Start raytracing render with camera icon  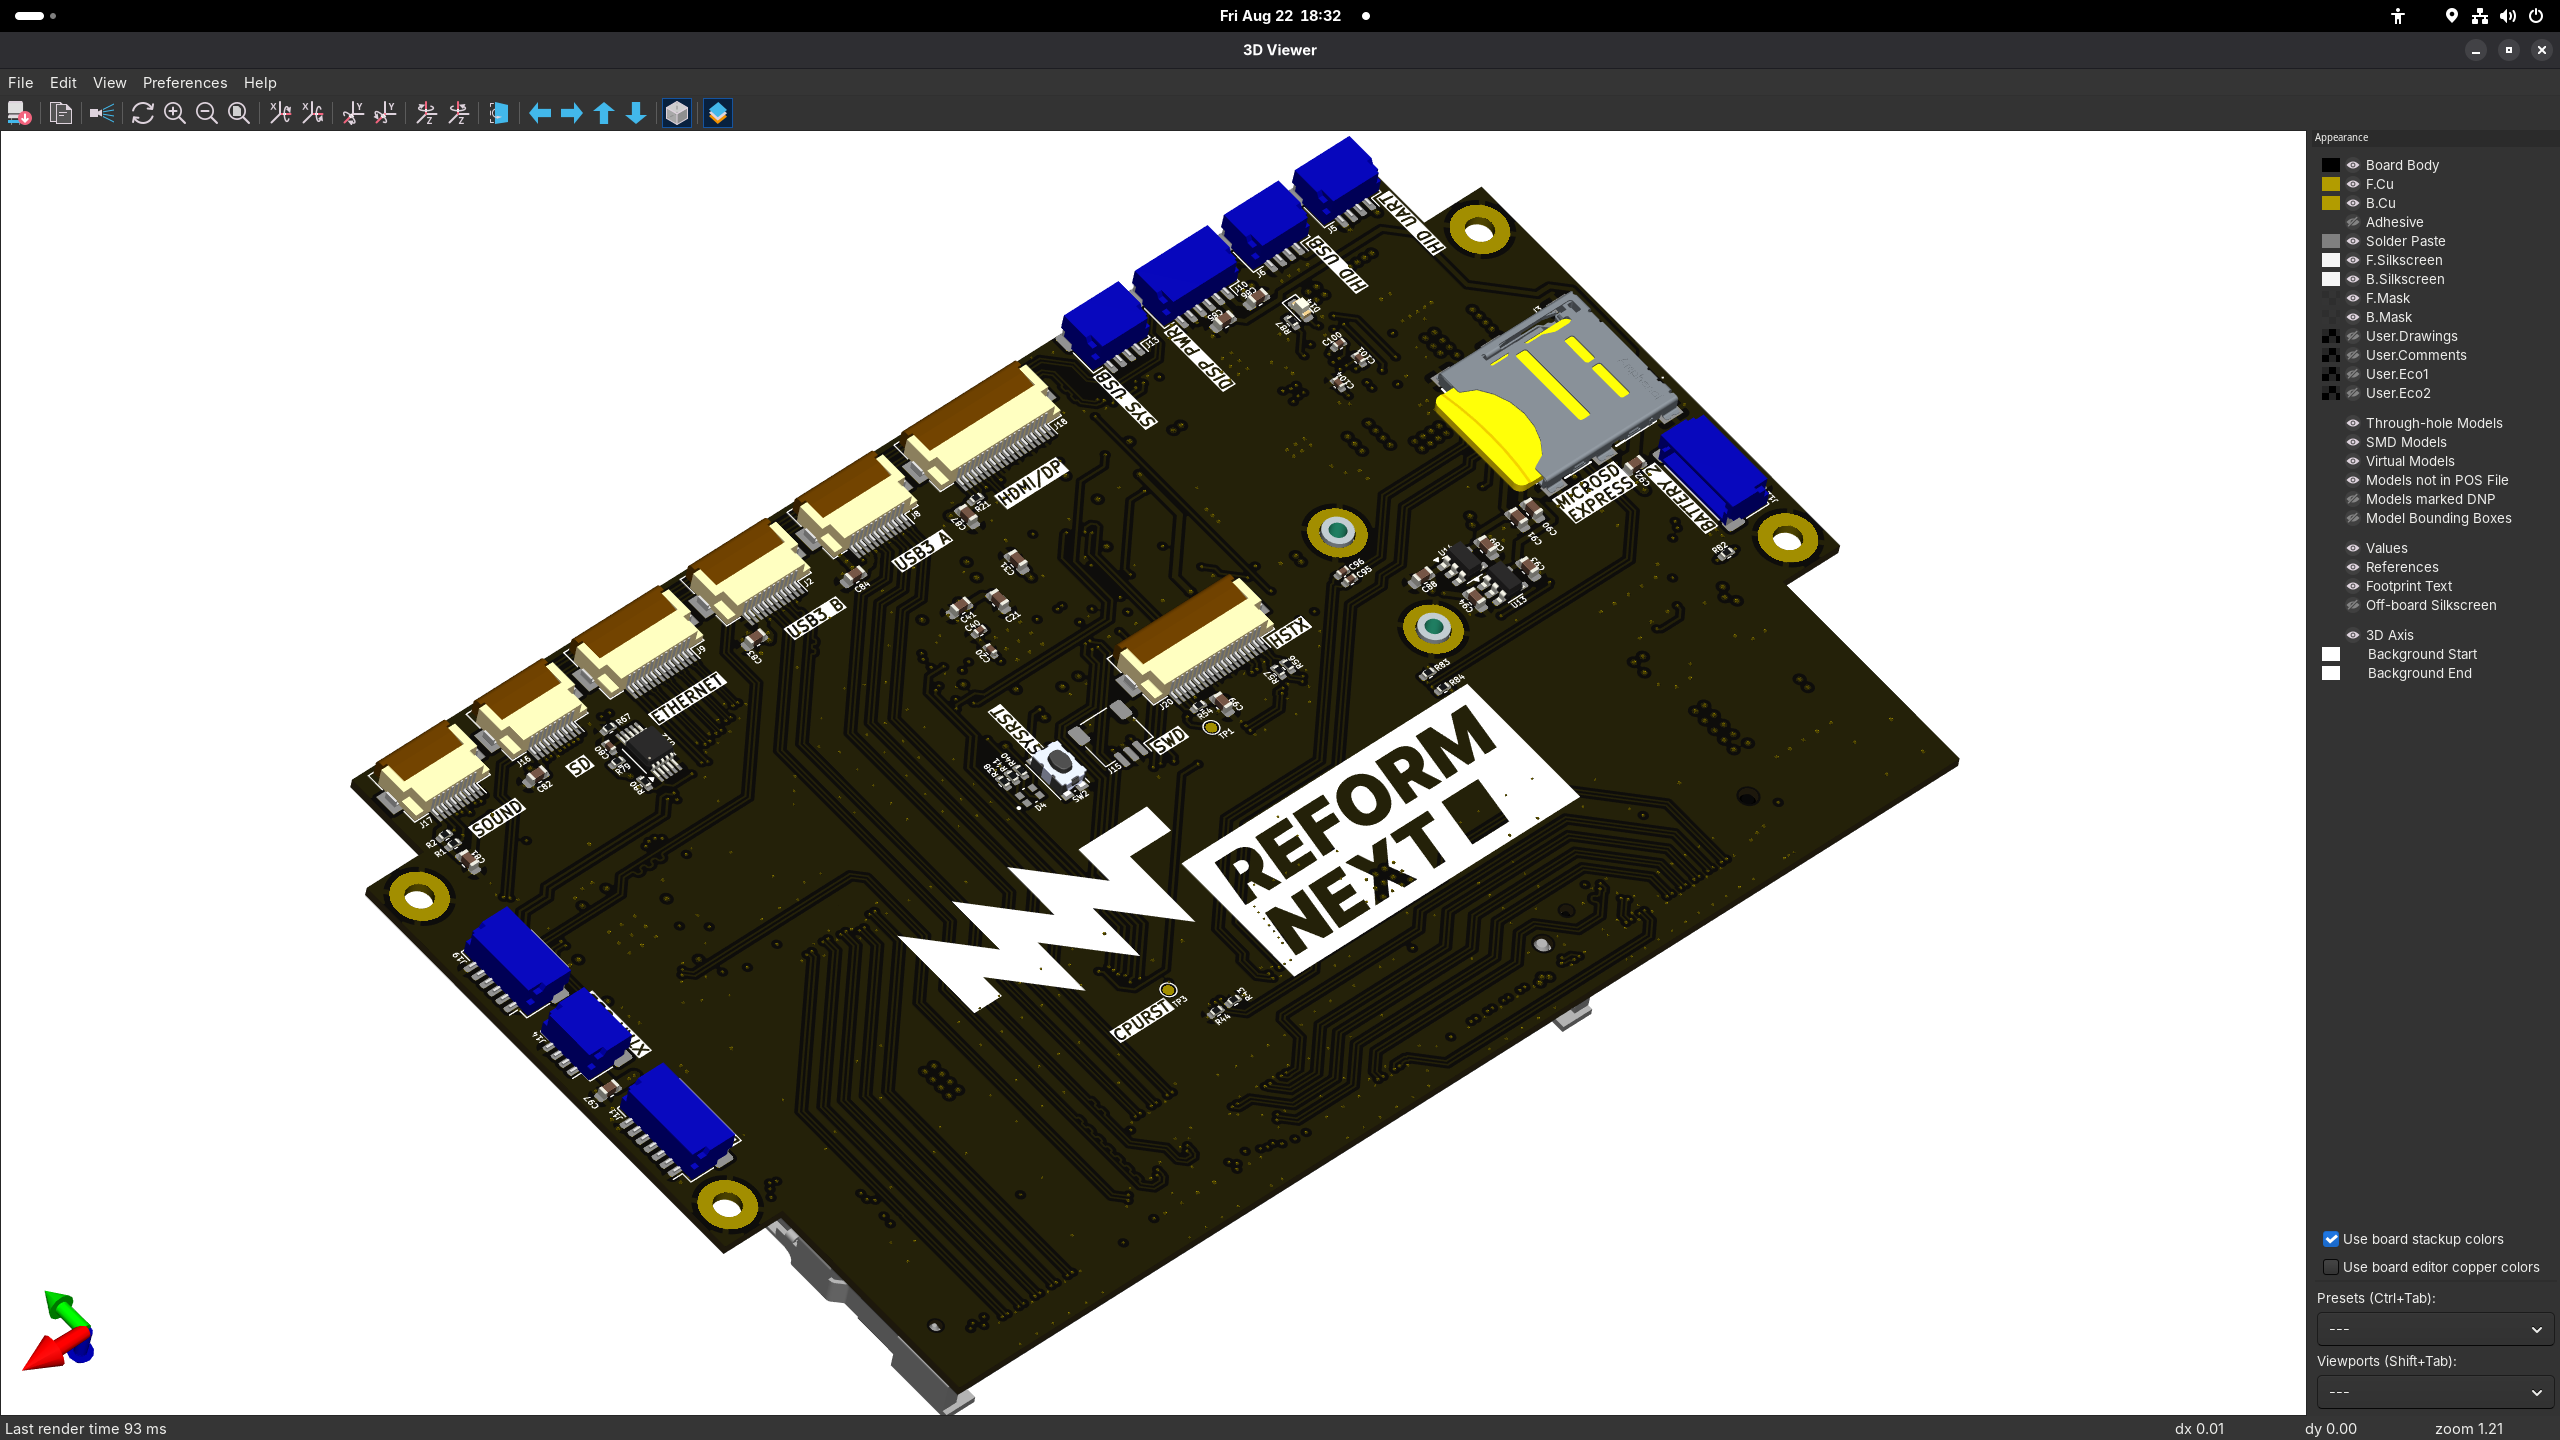coord(102,113)
